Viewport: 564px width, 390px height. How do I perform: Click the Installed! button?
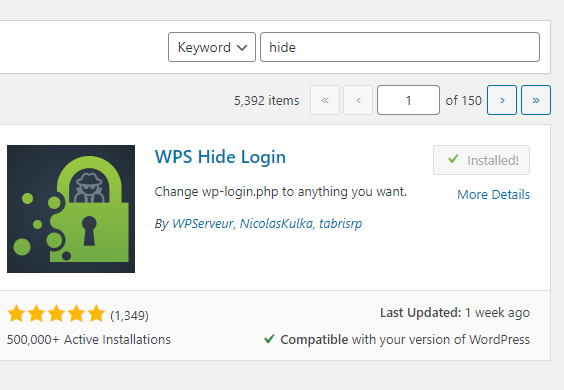[x=481, y=160]
